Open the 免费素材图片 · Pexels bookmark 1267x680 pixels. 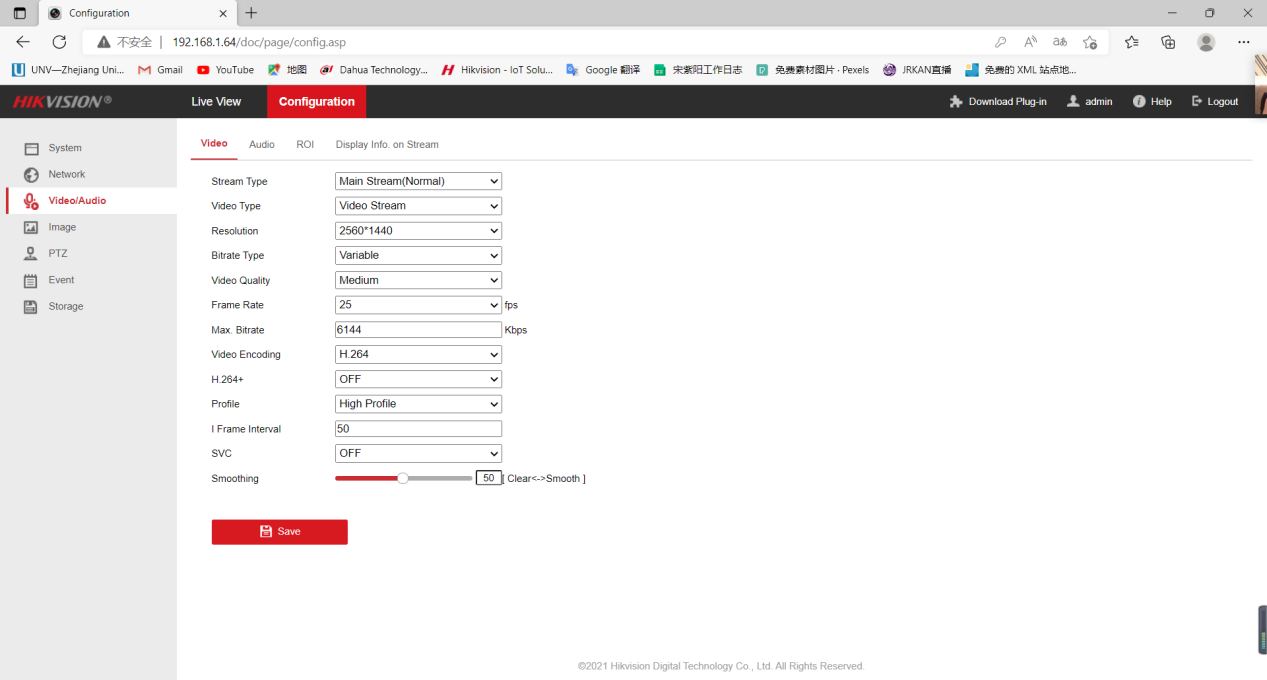click(x=812, y=70)
